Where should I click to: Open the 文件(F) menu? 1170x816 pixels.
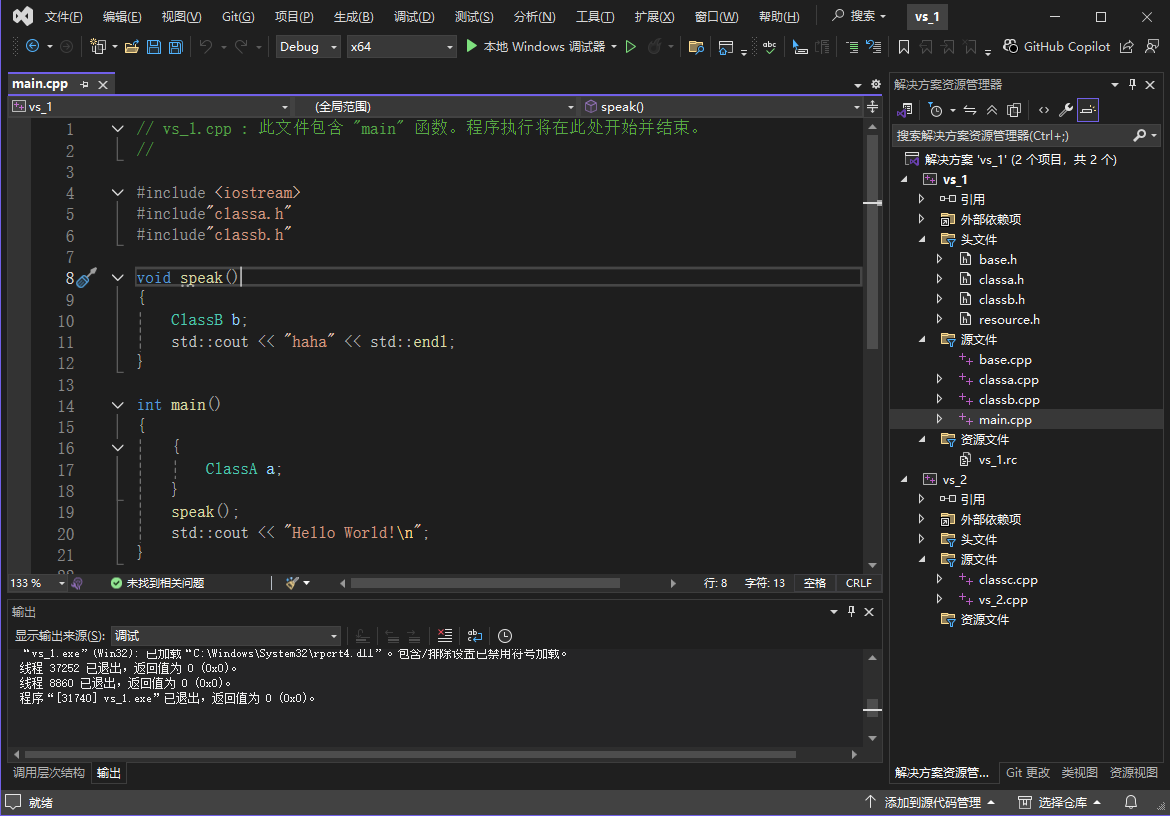[63, 16]
